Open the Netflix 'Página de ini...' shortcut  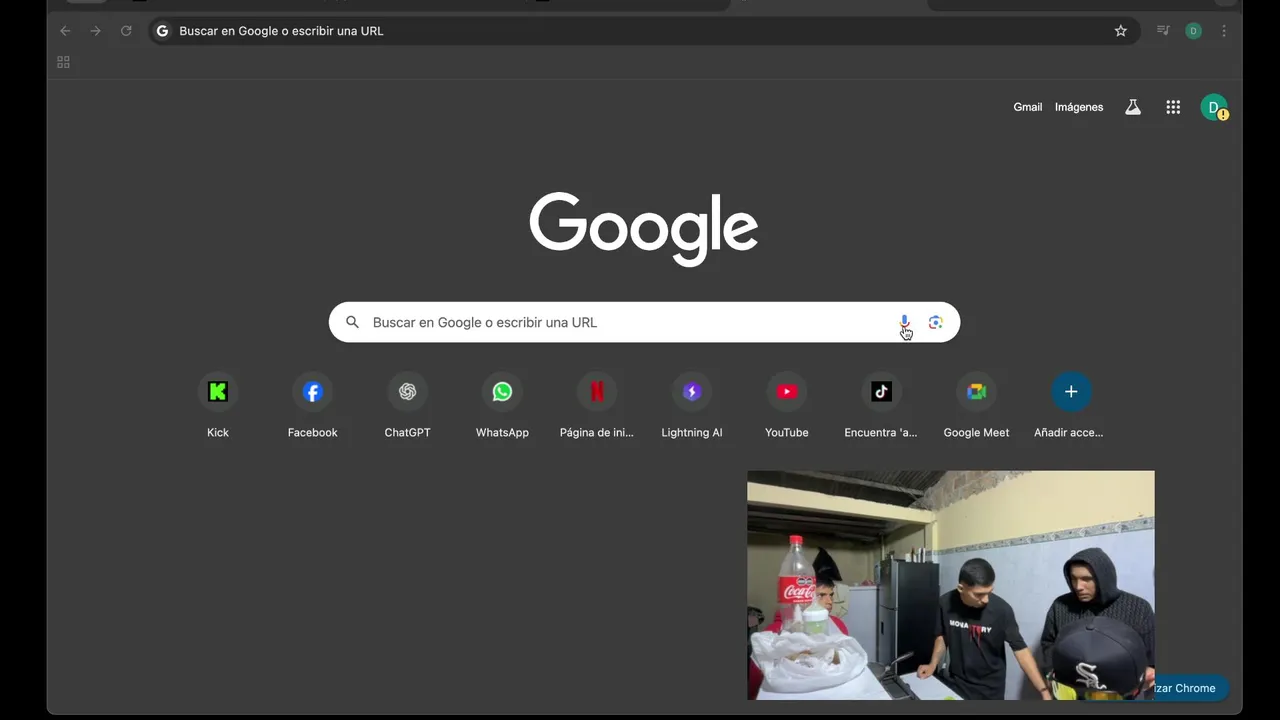click(x=597, y=392)
